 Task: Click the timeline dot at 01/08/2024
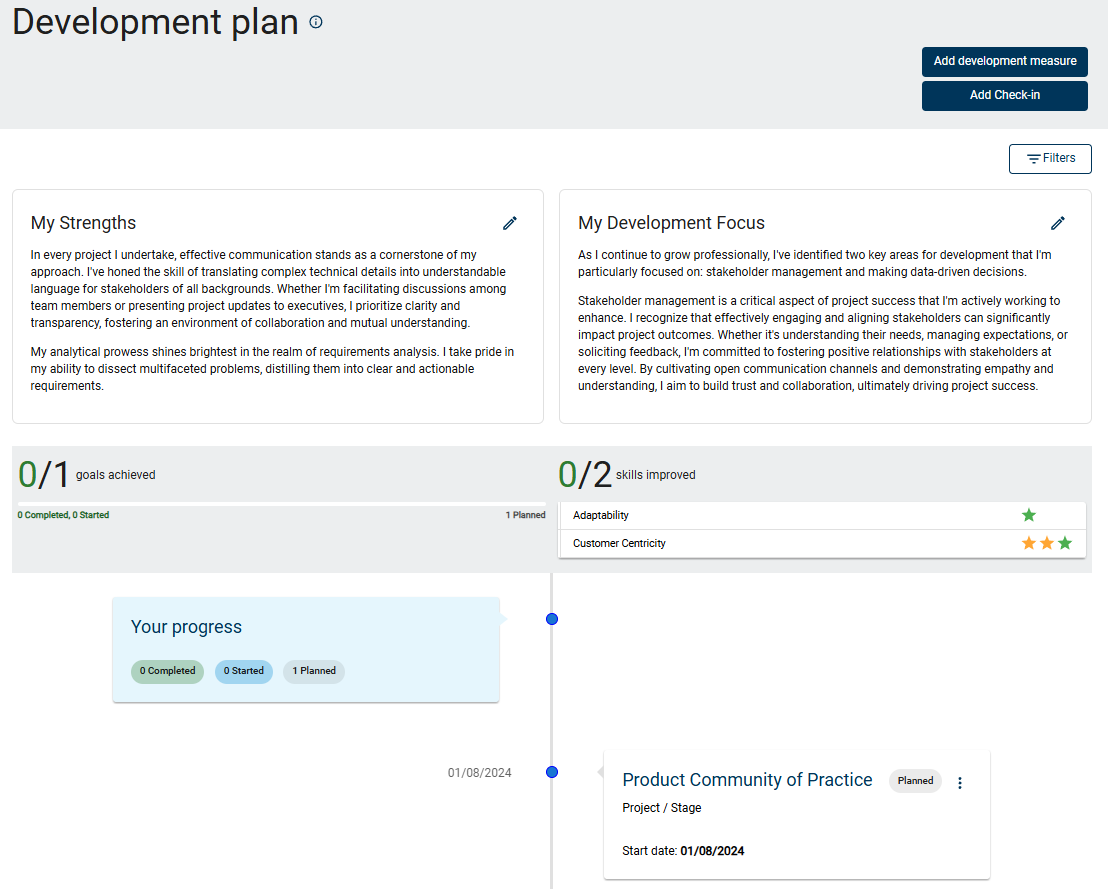pyautogui.click(x=552, y=771)
